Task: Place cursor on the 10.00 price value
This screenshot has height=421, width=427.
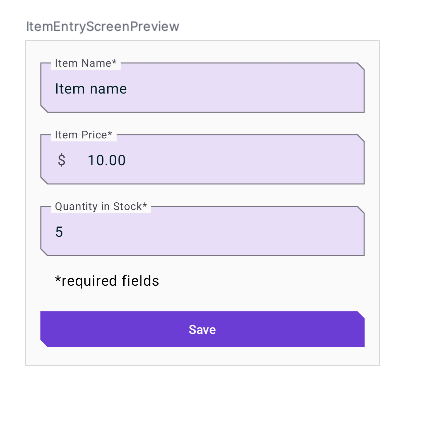Action: (107, 160)
